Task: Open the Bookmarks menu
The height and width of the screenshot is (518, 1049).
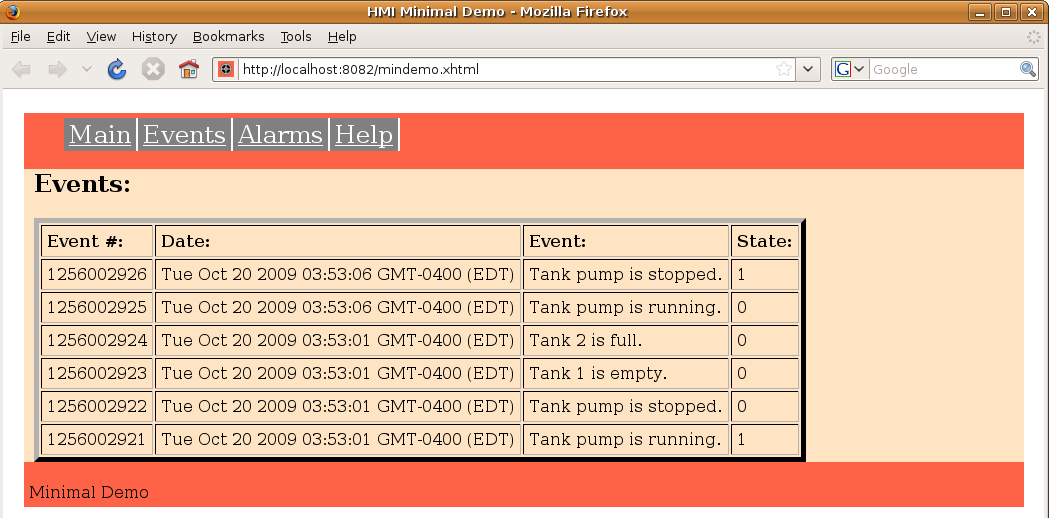Action: [x=228, y=36]
